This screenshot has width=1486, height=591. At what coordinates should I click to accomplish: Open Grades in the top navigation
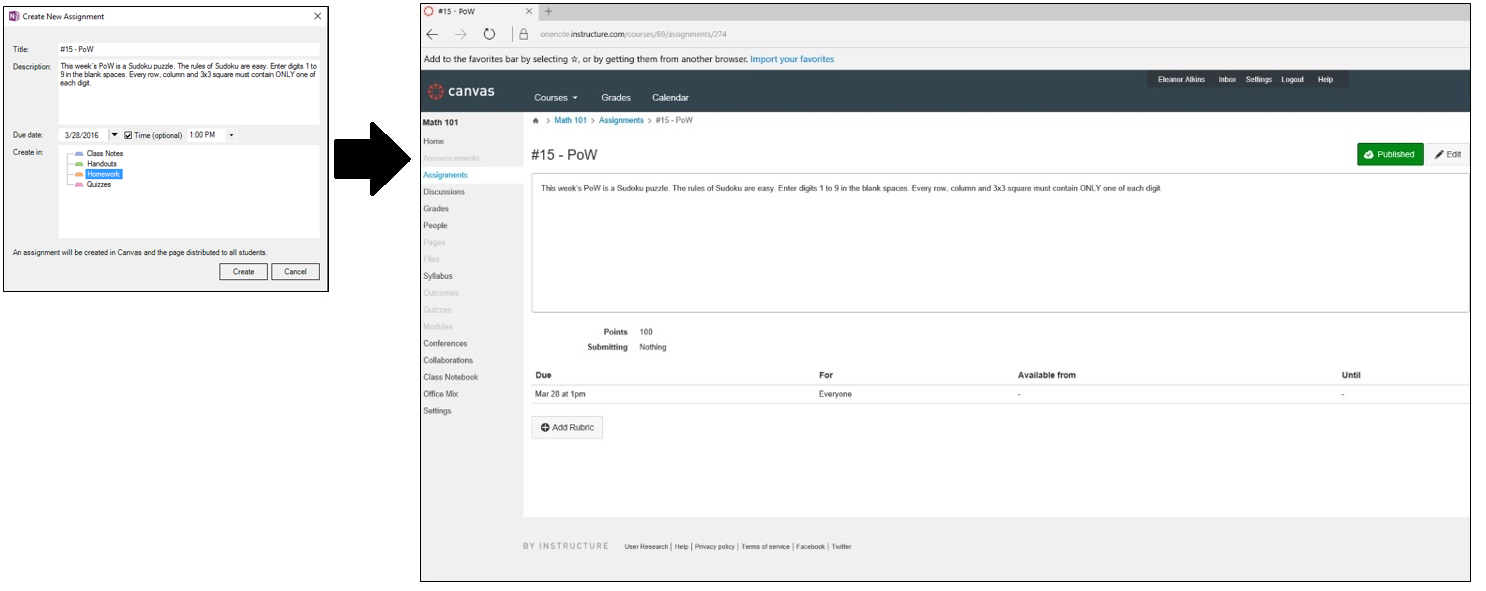click(615, 98)
